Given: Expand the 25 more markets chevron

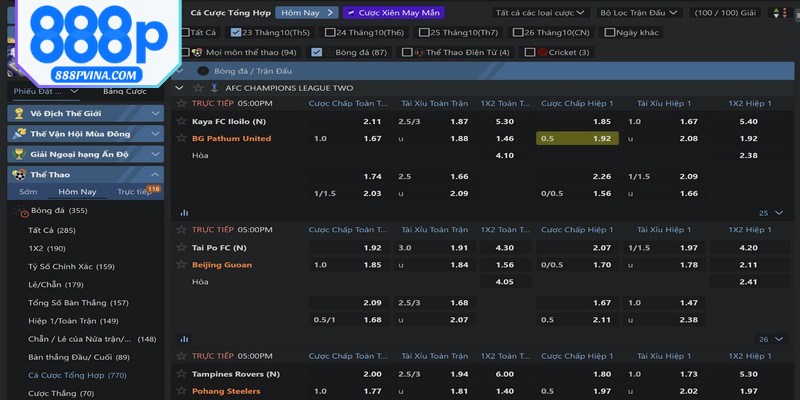Looking at the screenshot, I should (777, 213).
